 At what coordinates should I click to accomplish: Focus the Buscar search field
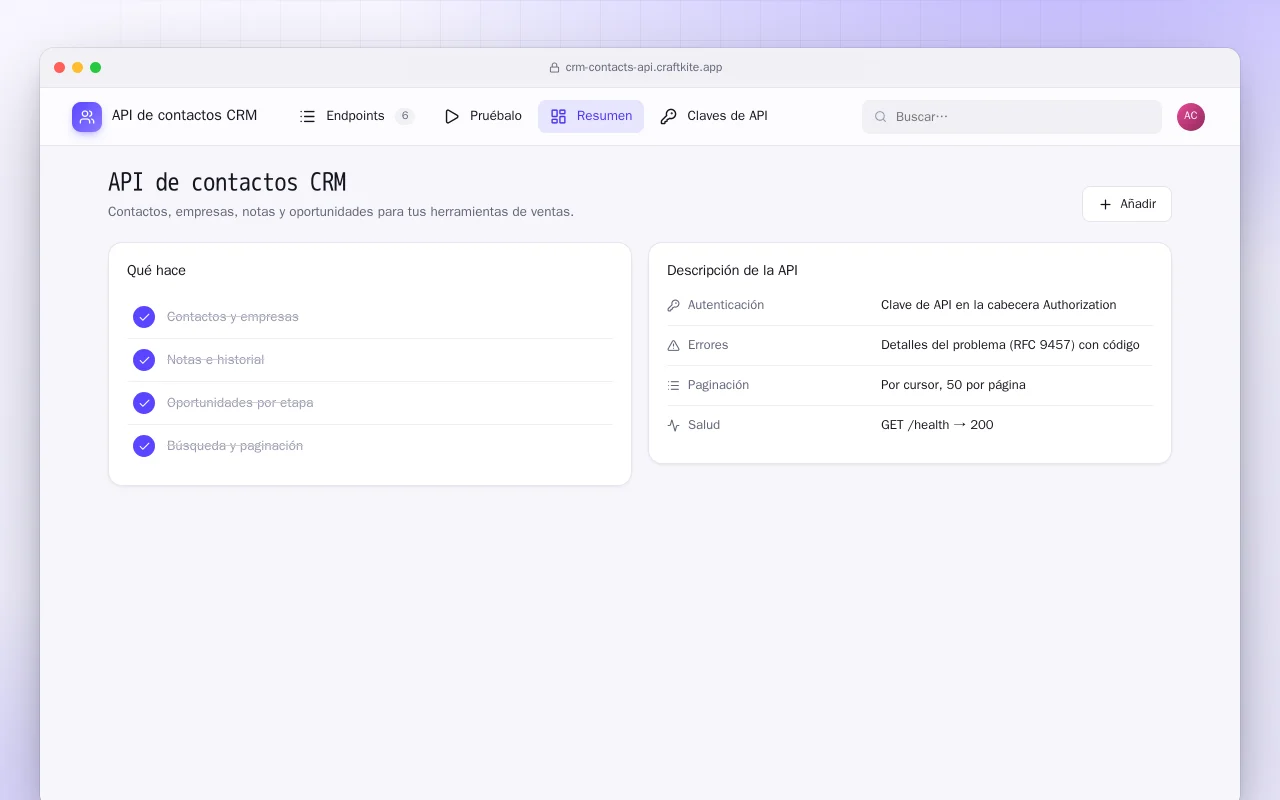coord(1012,117)
